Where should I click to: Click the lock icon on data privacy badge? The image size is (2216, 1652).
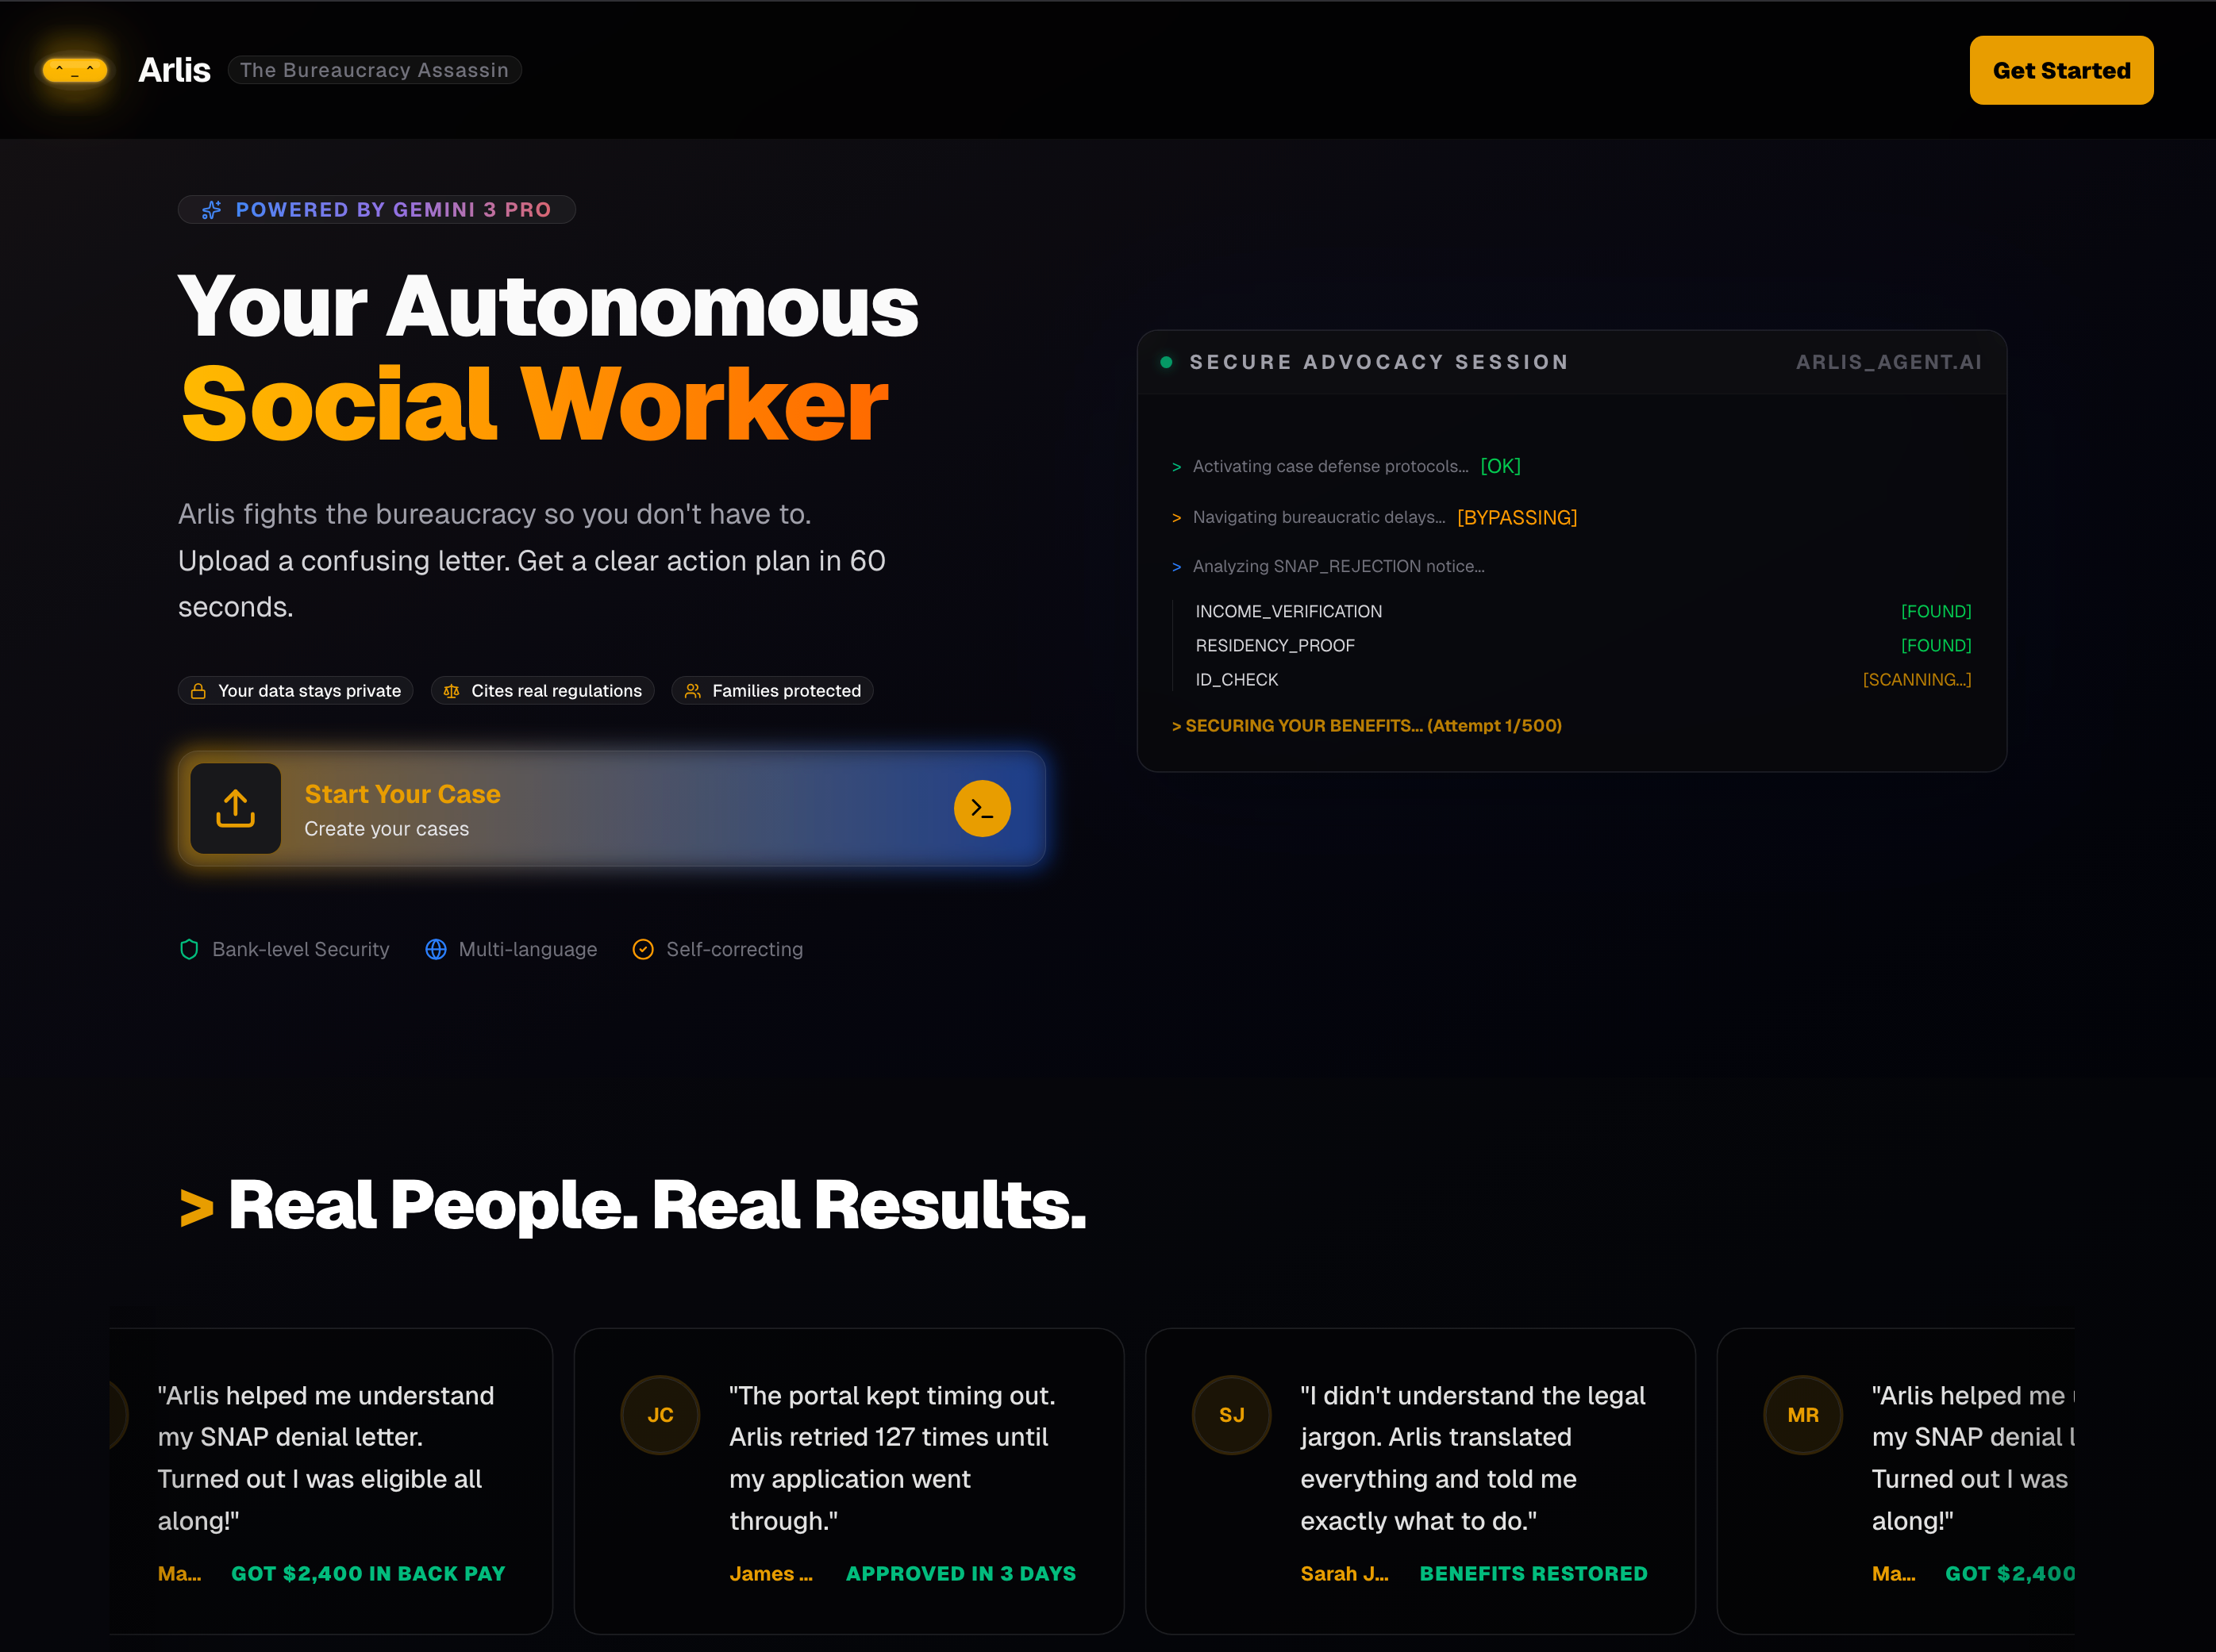click(x=198, y=691)
